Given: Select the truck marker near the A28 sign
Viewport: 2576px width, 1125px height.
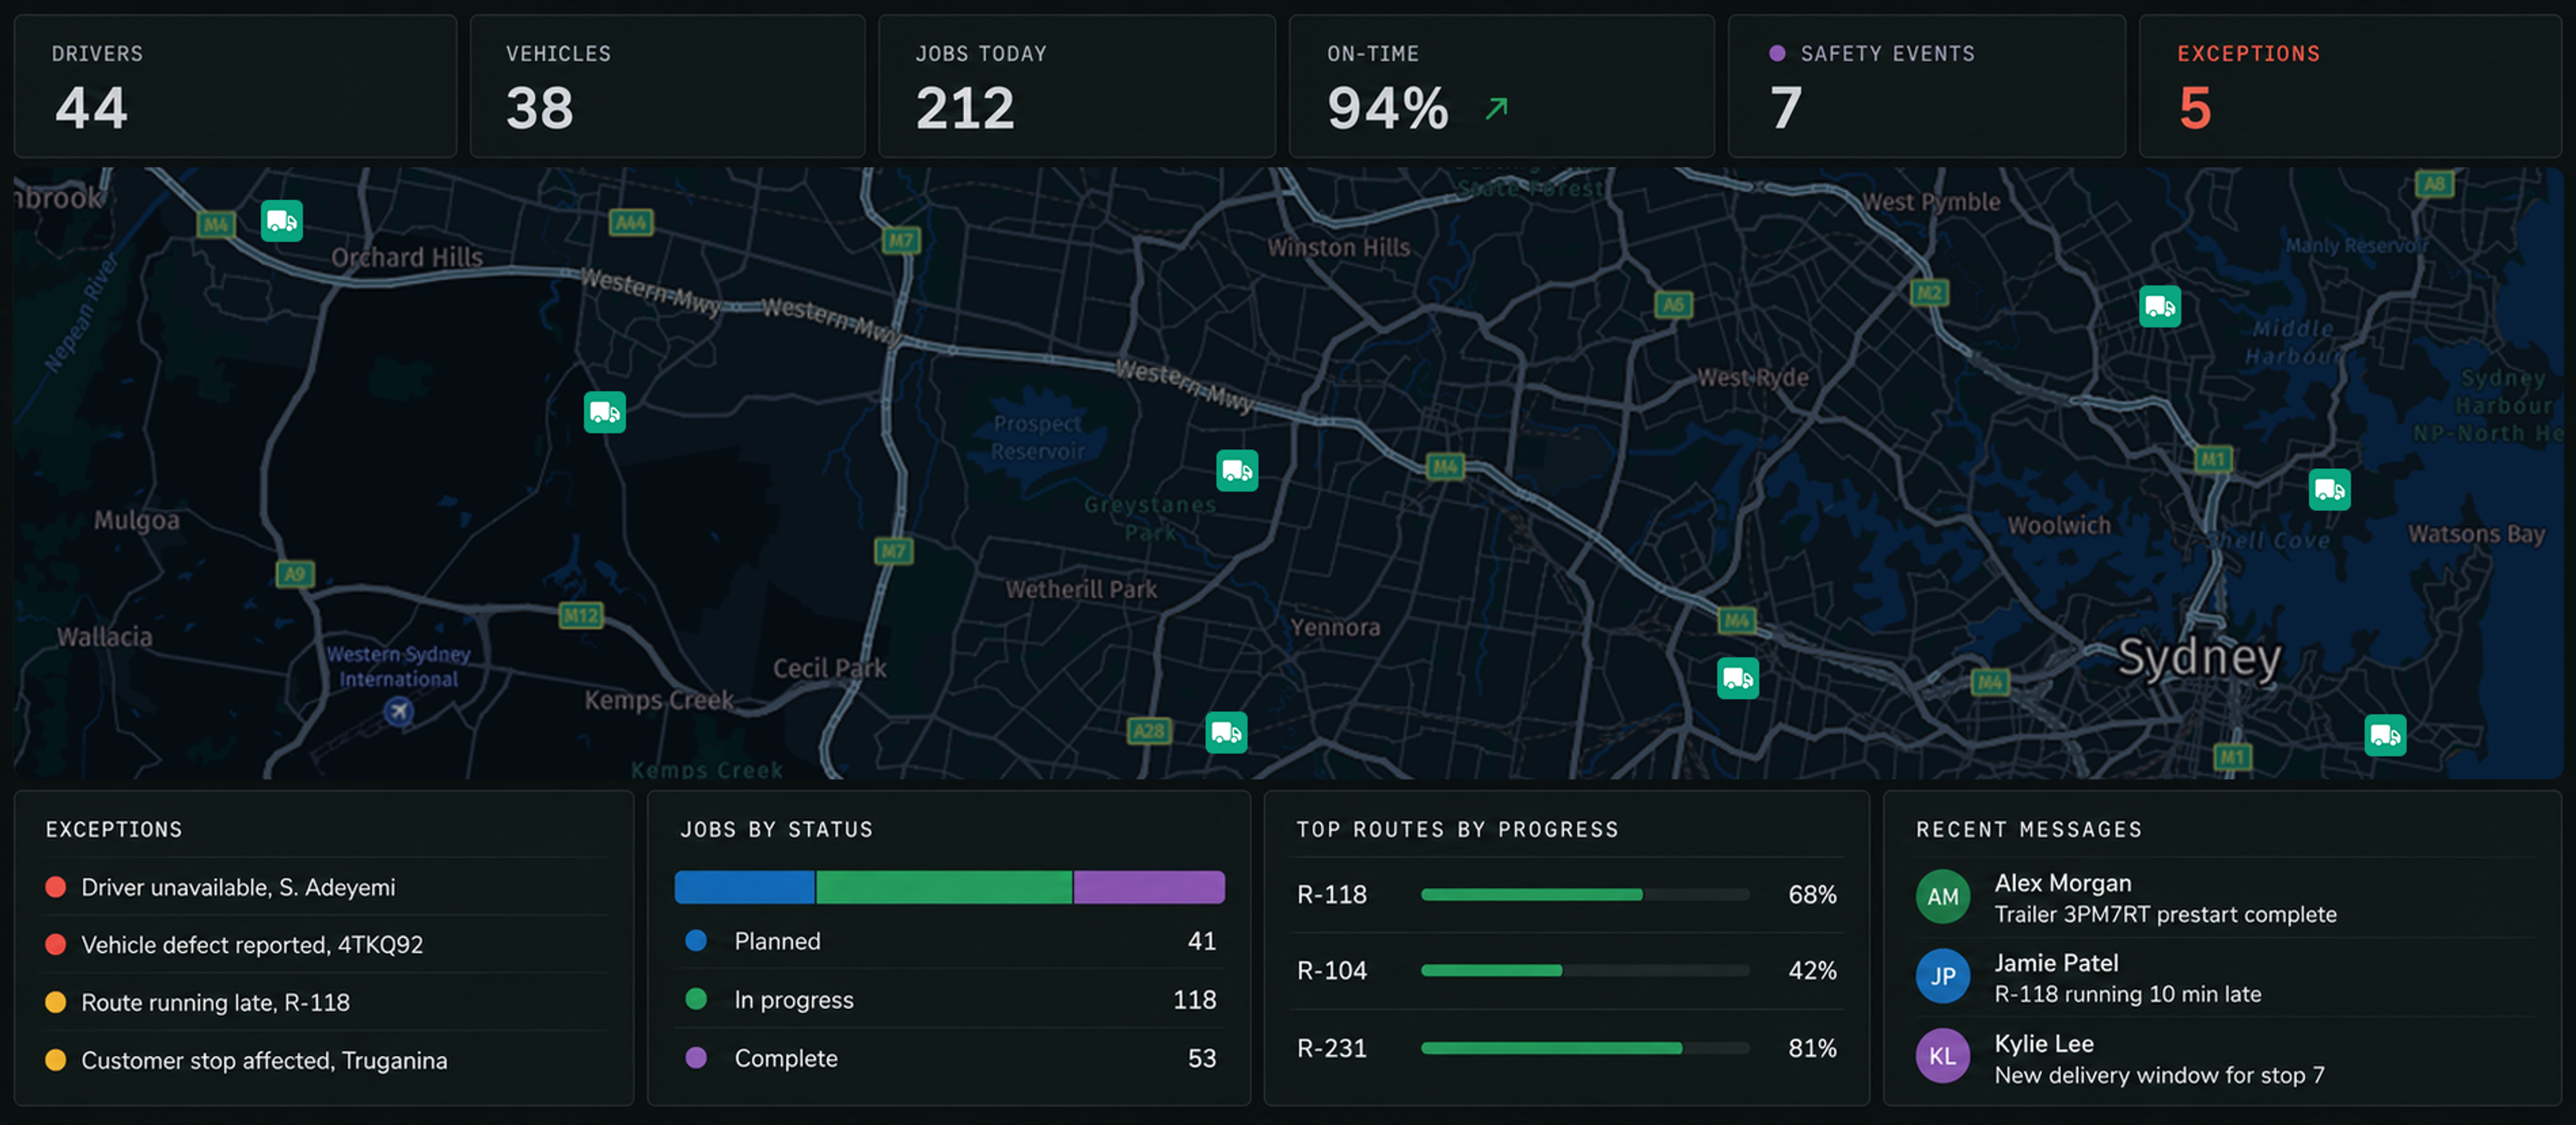Looking at the screenshot, I should coord(1226,732).
